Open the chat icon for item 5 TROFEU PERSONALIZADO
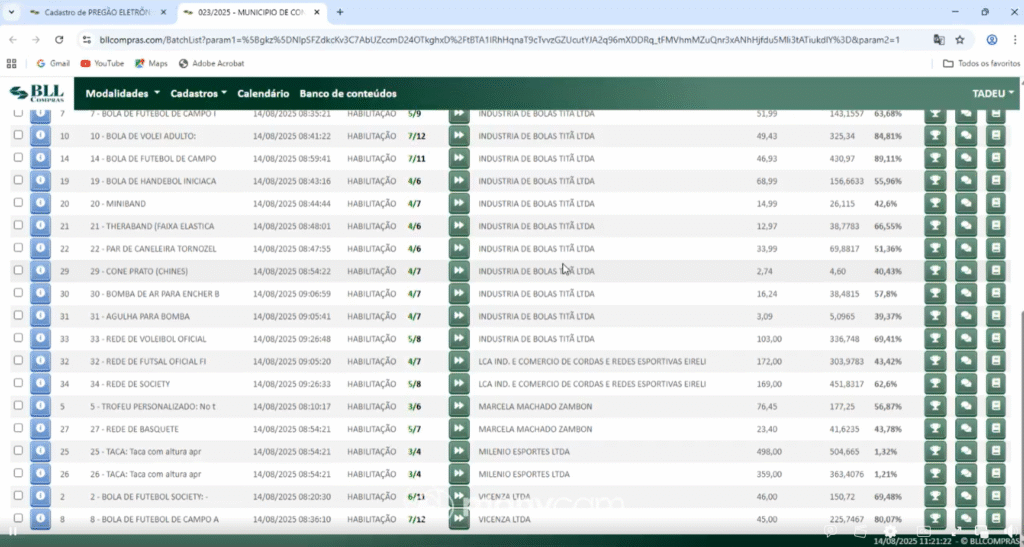The image size is (1024, 547). coord(966,407)
